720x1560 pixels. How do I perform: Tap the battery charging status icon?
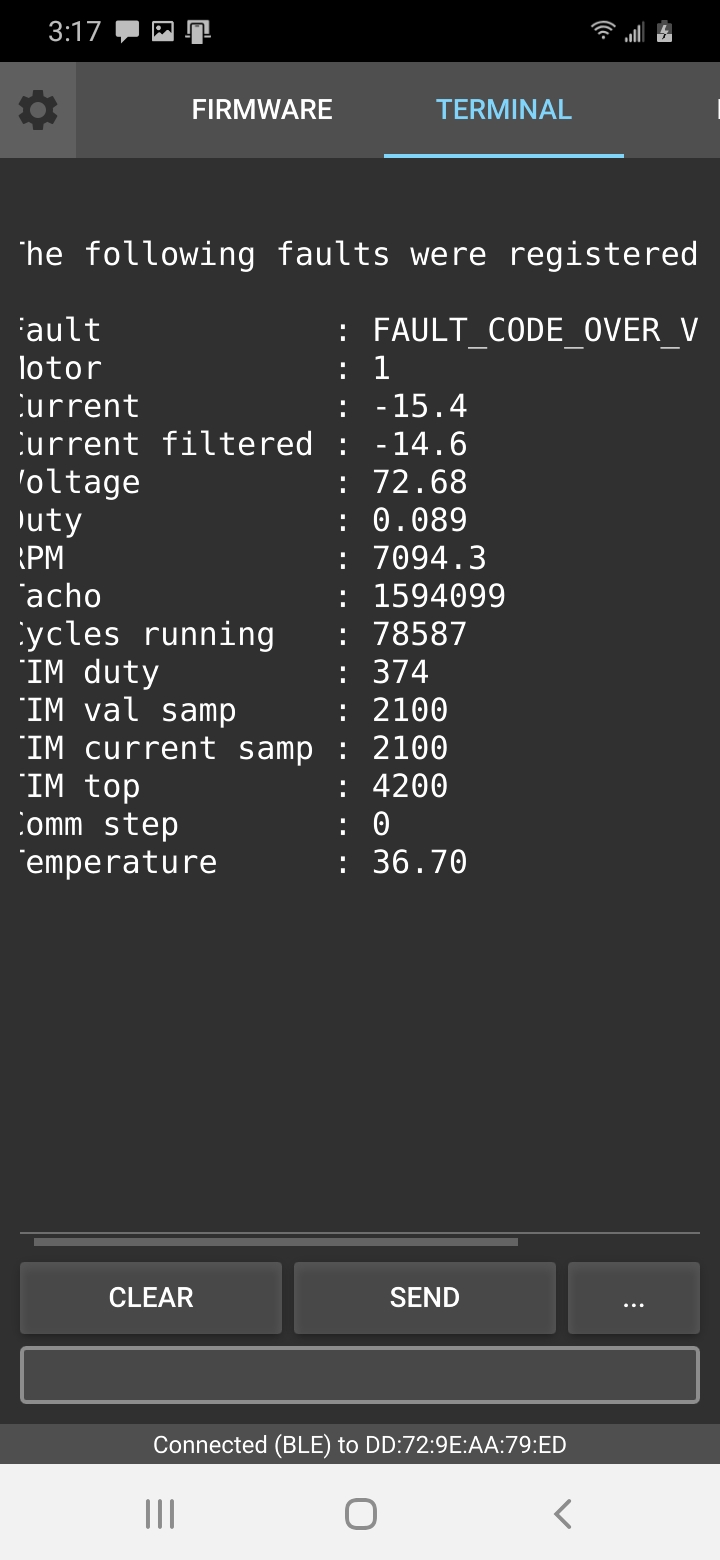665,31
